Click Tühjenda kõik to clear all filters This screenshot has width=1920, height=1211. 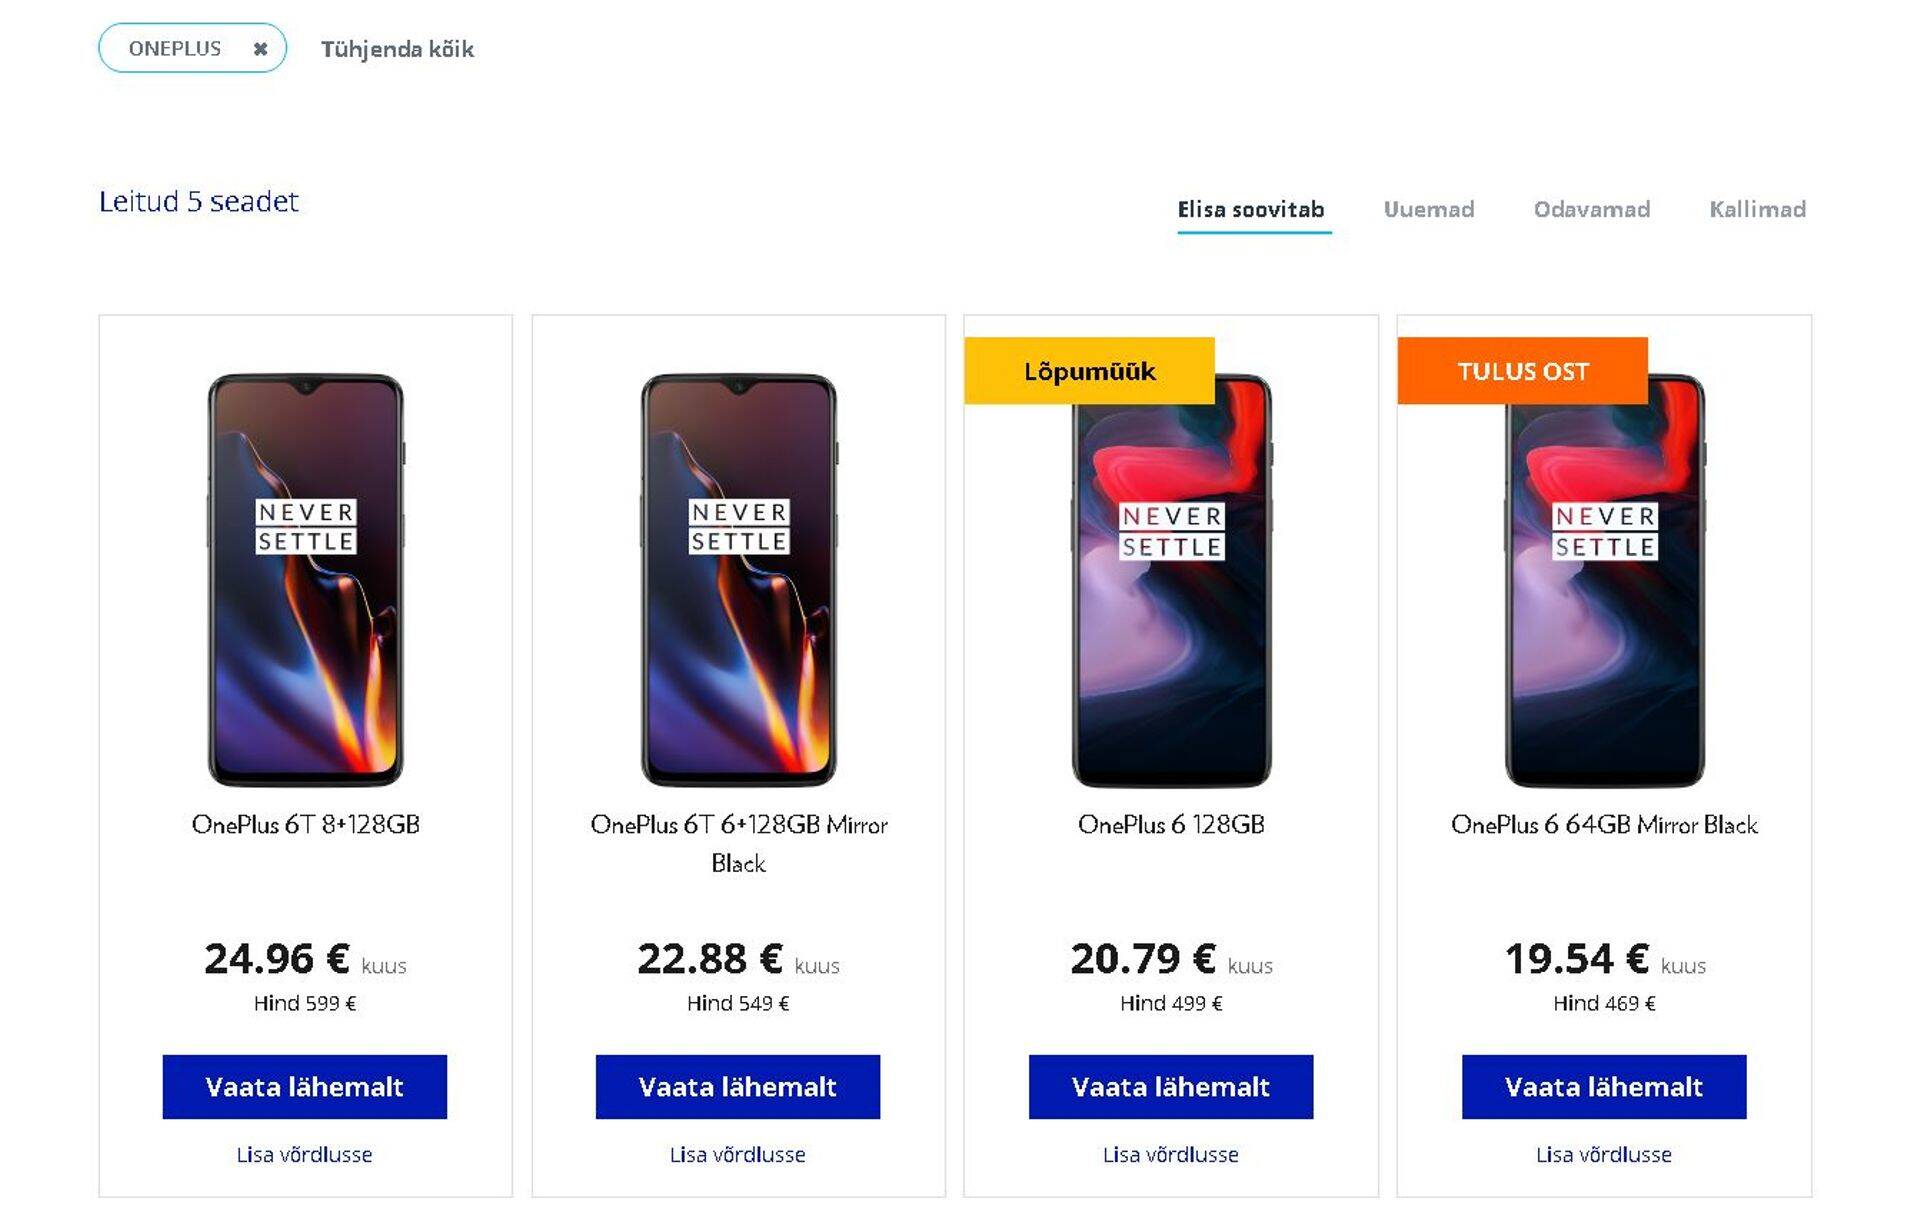coord(397,49)
